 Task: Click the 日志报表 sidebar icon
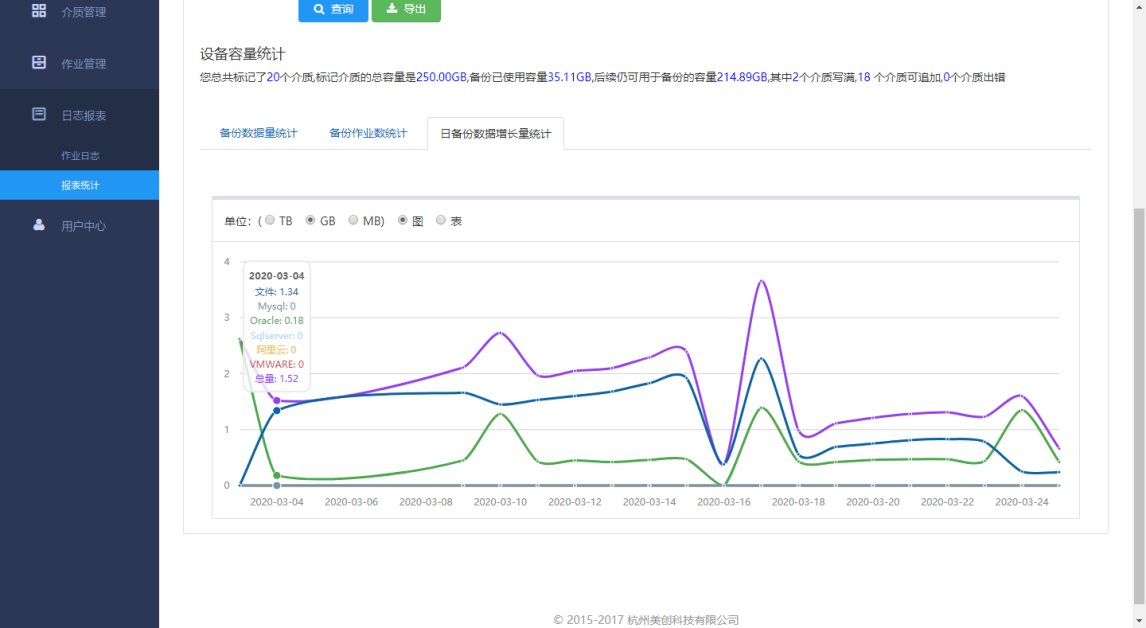click(39, 114)
